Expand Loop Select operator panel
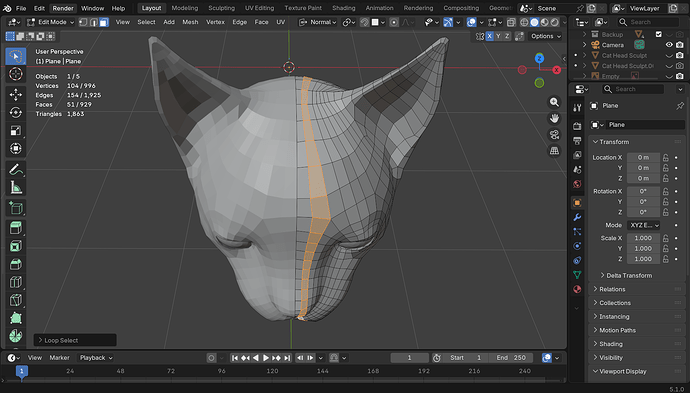 coord(75,340)
